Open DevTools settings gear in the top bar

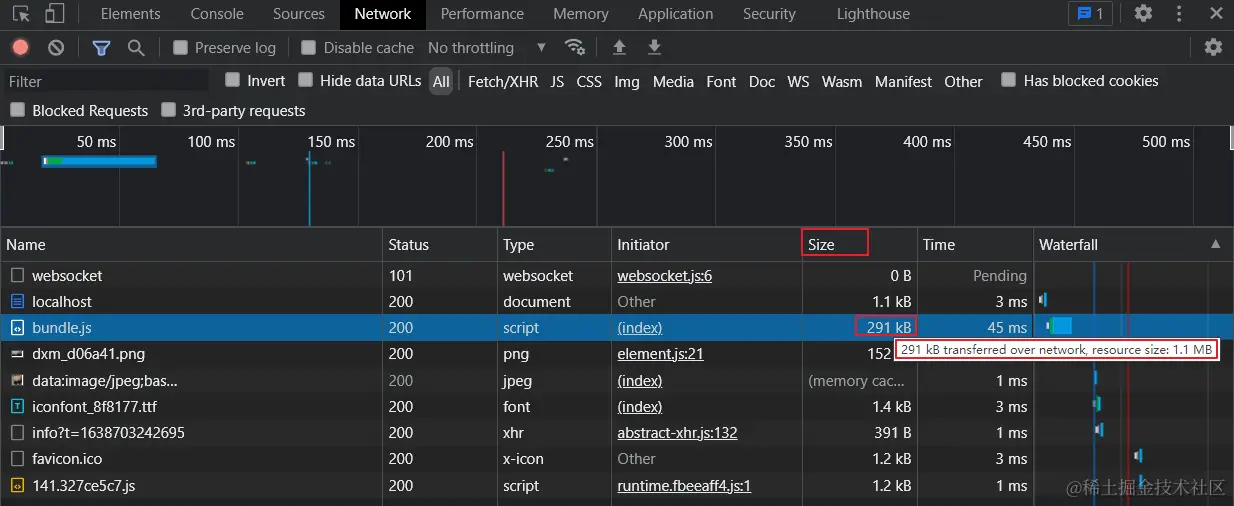click(x=1143, y=14)
